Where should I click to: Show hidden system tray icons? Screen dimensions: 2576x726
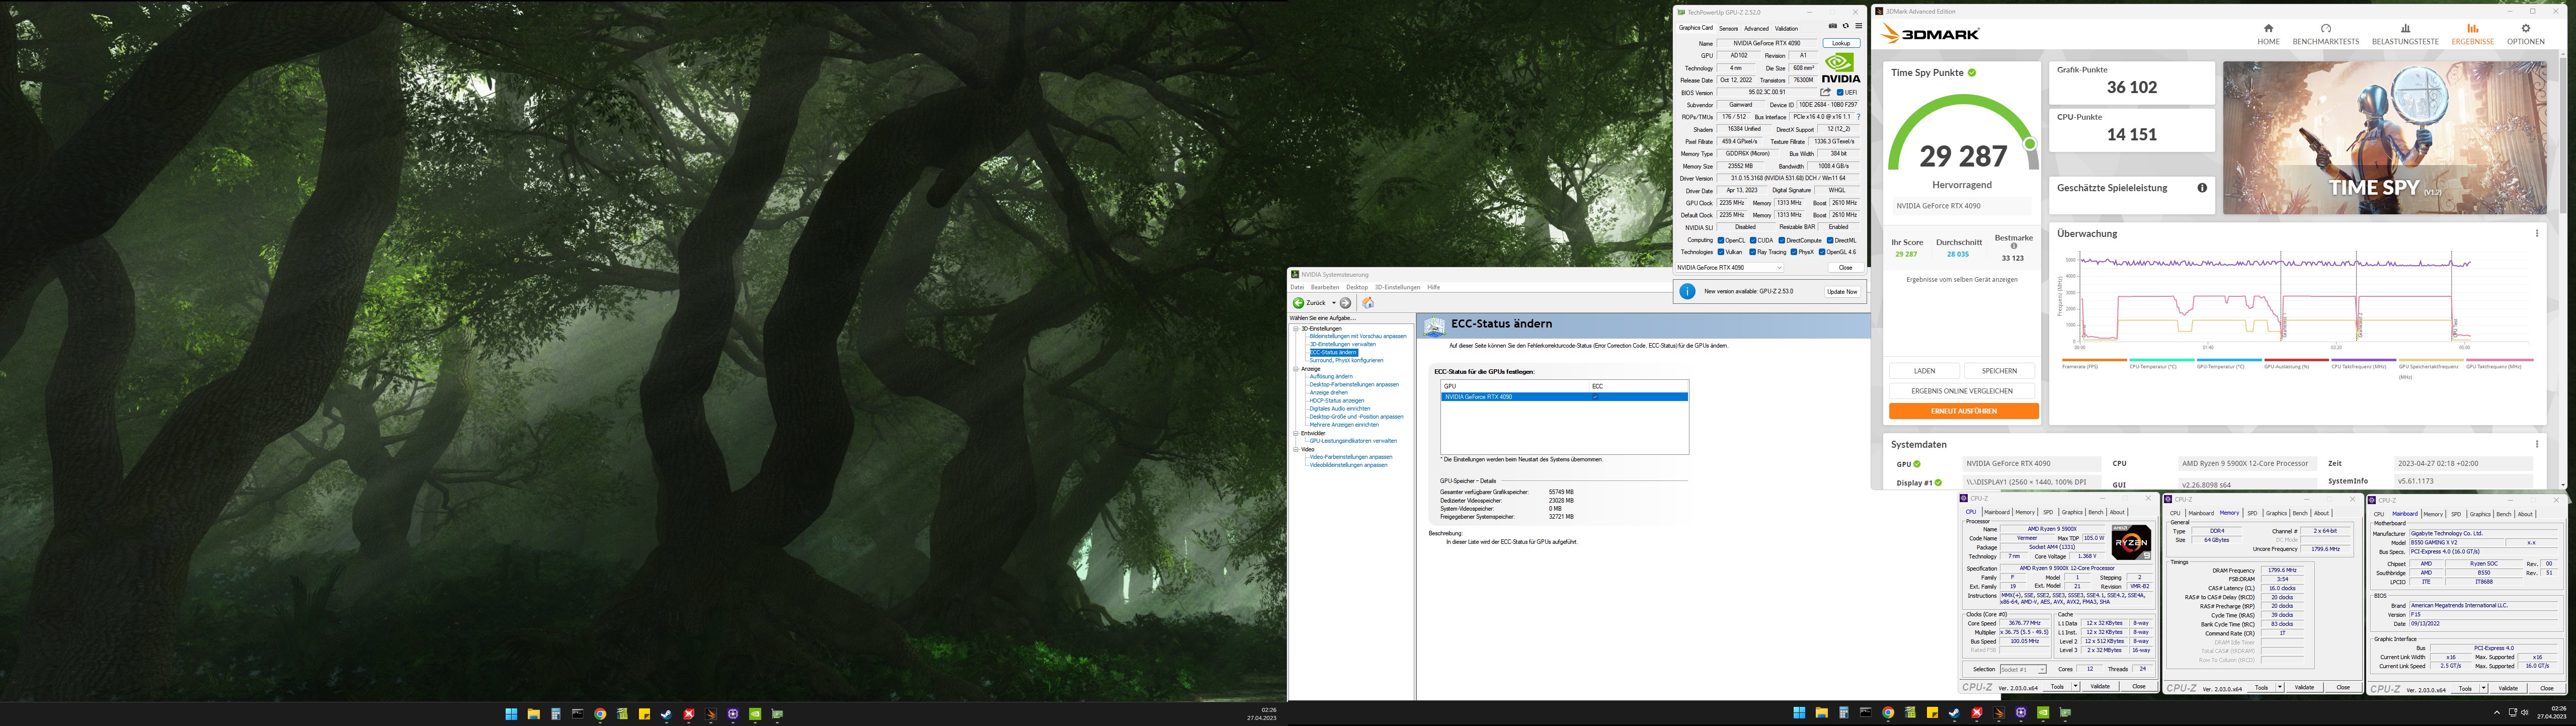(x=2496, y=712)
